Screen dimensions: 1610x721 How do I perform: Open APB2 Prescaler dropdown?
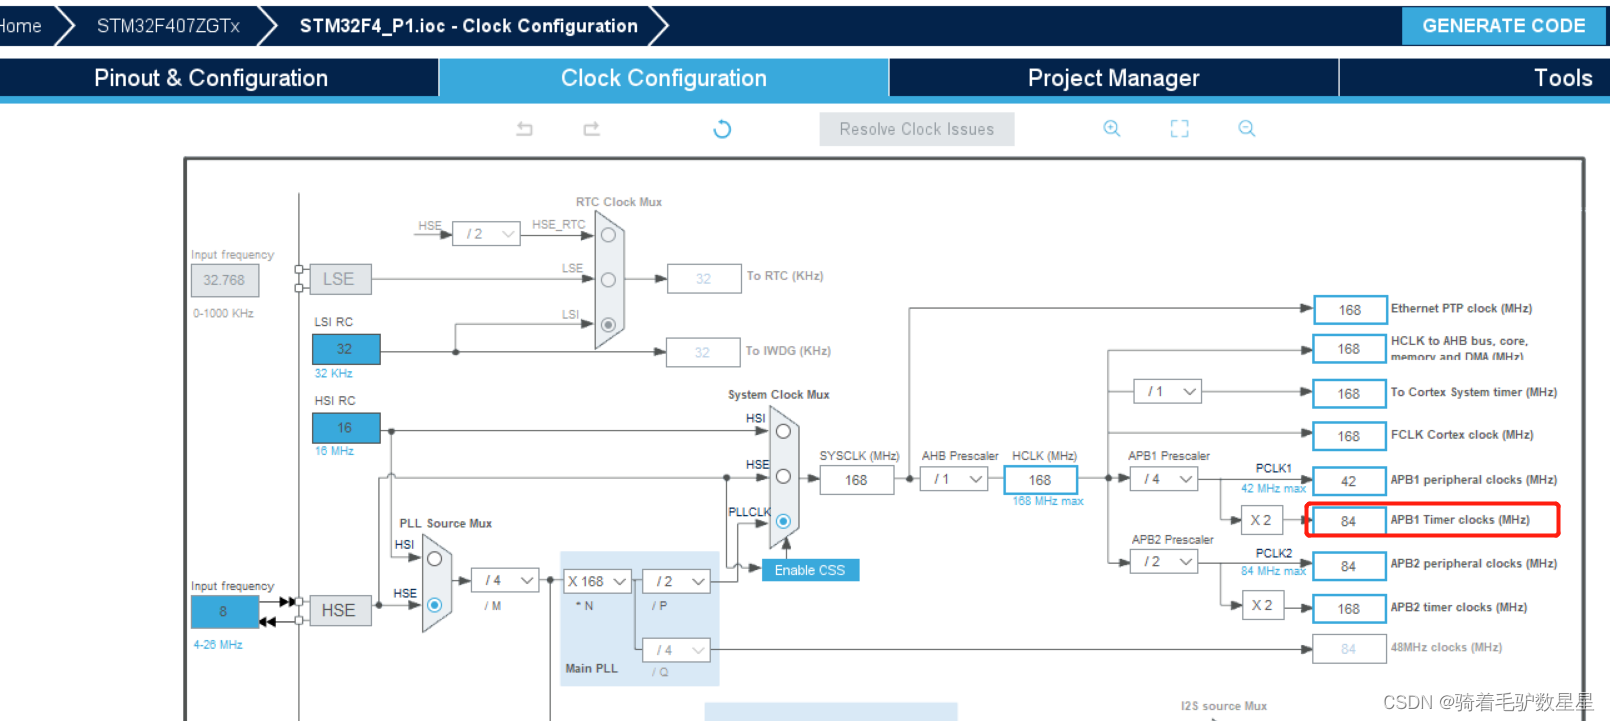pos(1163,562)
